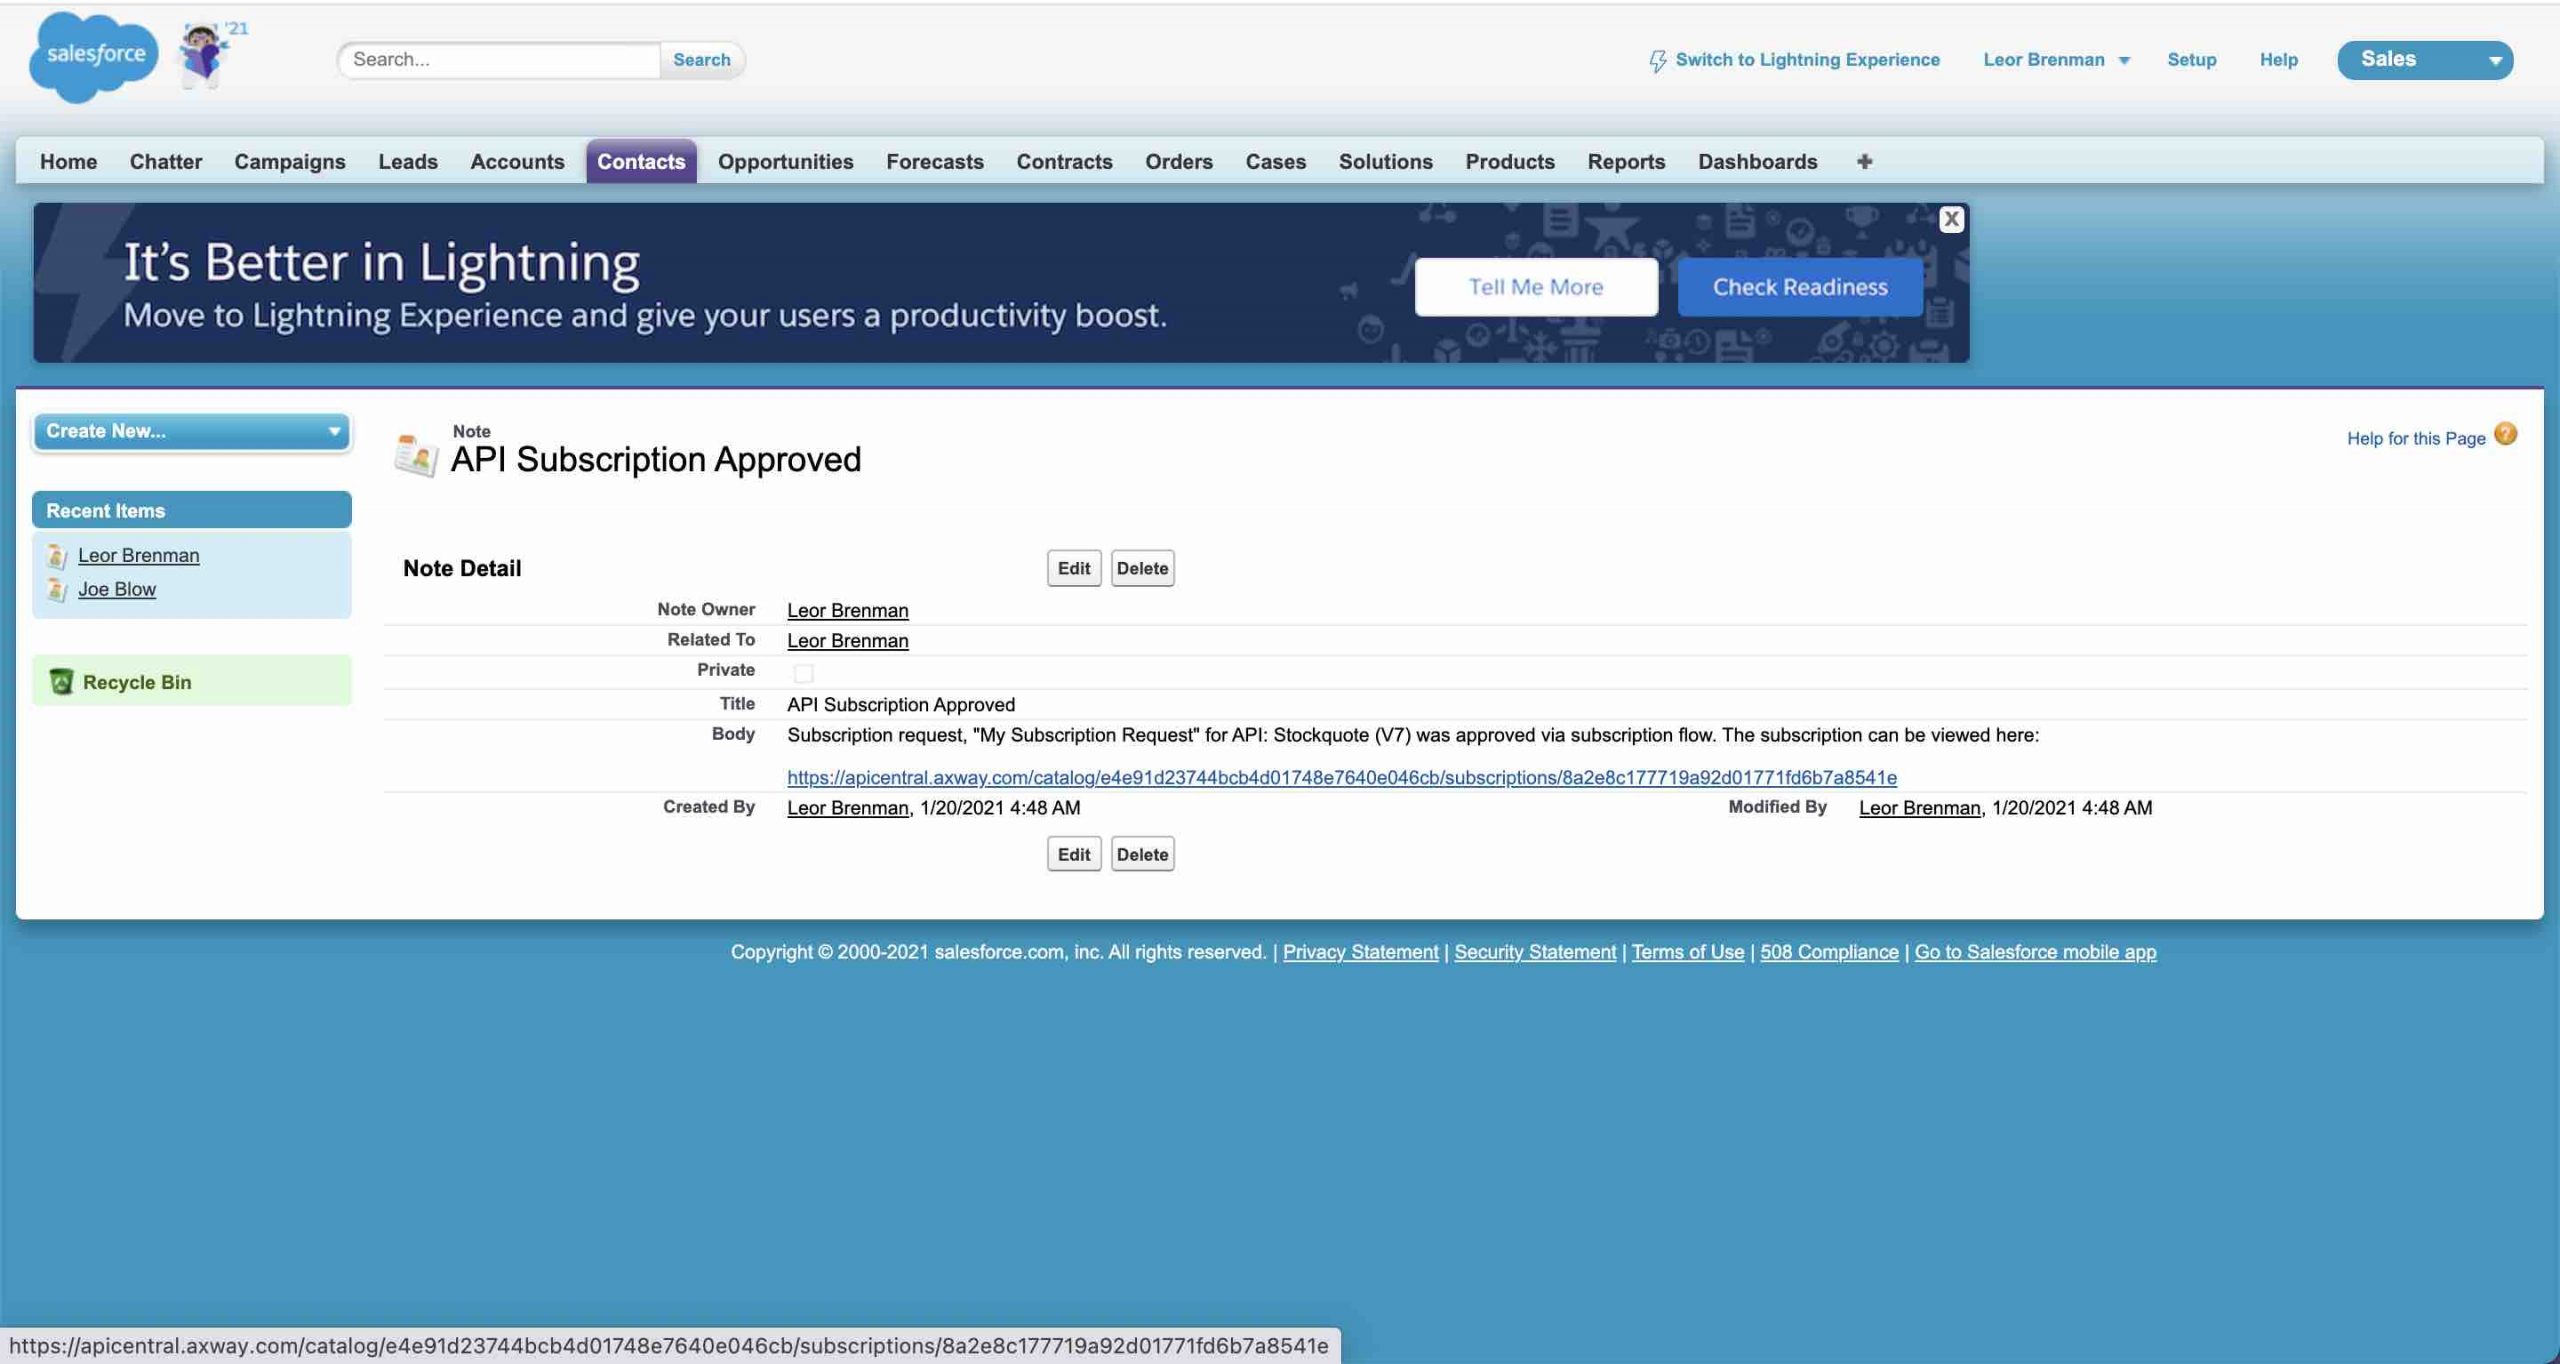
Task: Open the Contracts tab
Action: tap(1064, 161)
